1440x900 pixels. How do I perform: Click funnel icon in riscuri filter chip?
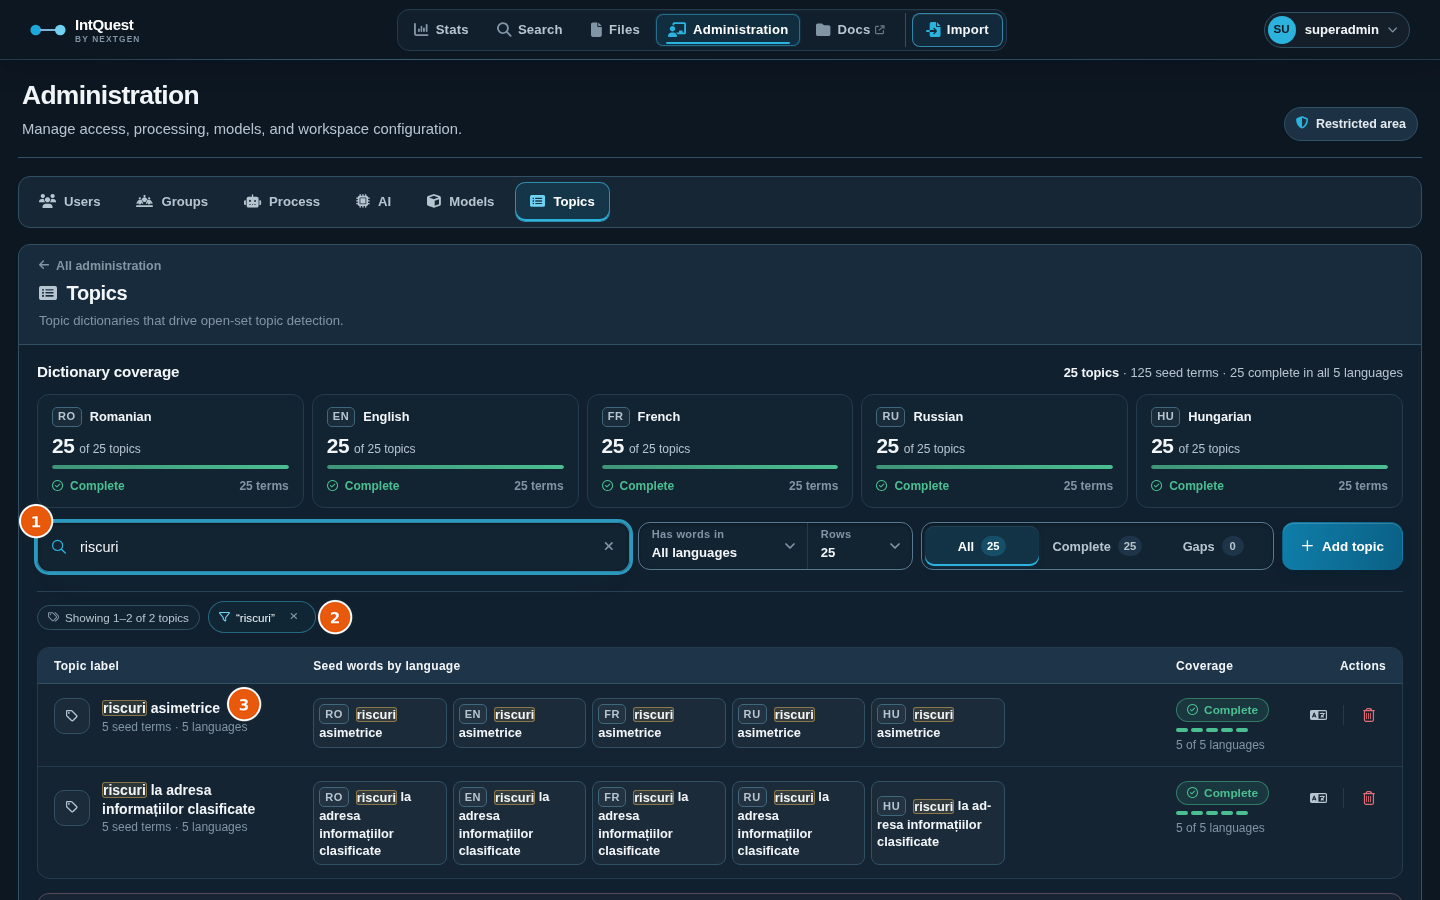(x=224, y=617)
